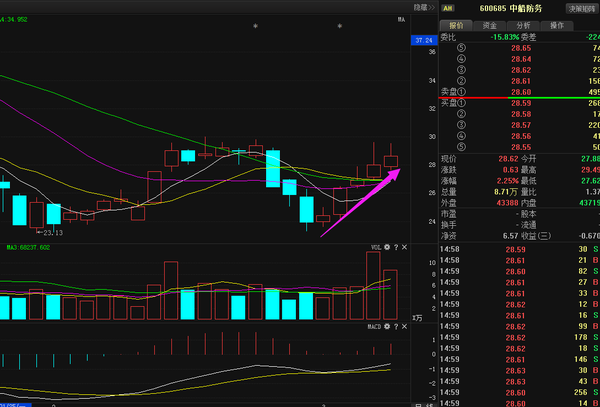This screenshot has height=407, width=600.
Task: Click the MA3:68237.602 volume label
Action: click(x=28, y=247)
